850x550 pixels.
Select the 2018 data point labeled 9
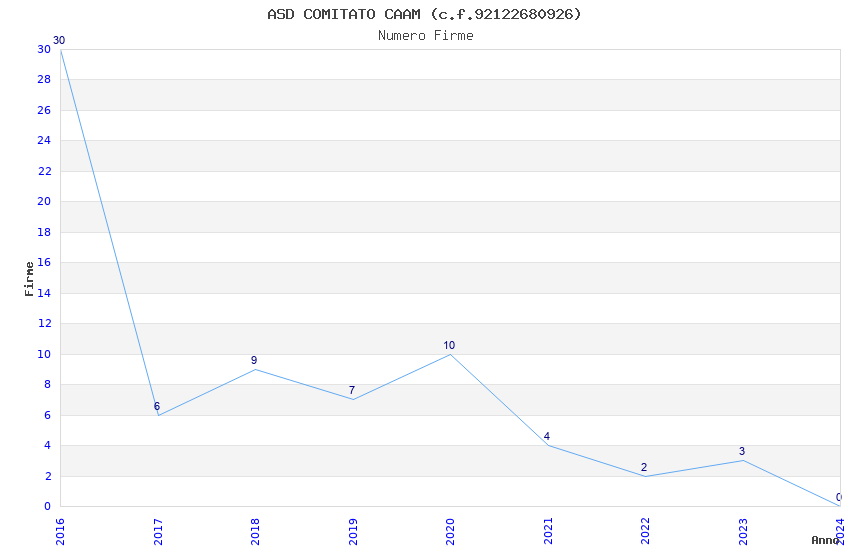pos(255,370)
